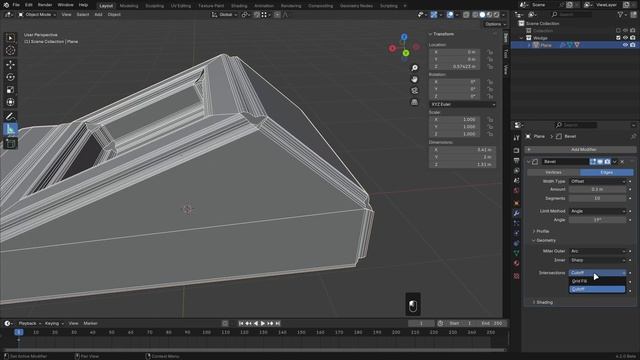
Task: Select the 3D Cursor tool
Action: (x=10, y=50)
